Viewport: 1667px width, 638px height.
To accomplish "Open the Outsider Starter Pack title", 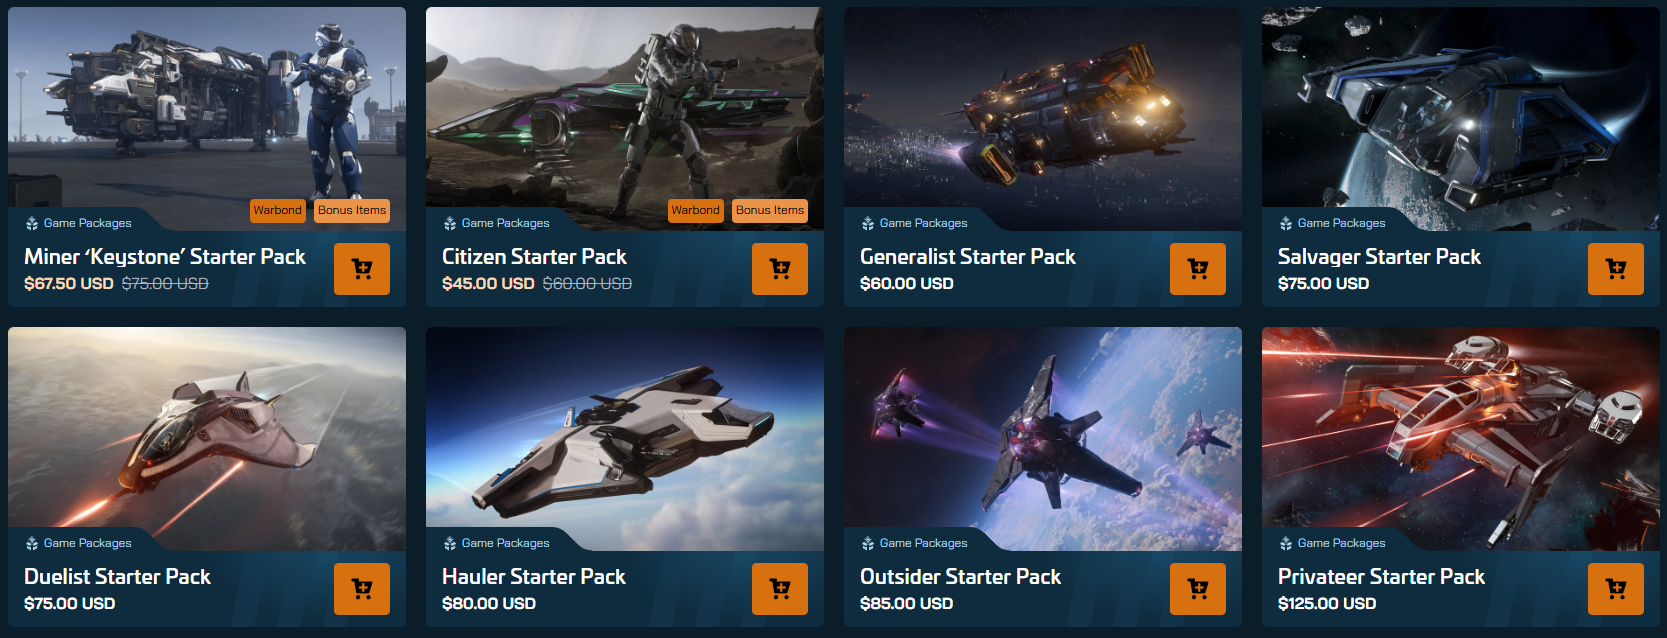I will click(x=960, y=577).
